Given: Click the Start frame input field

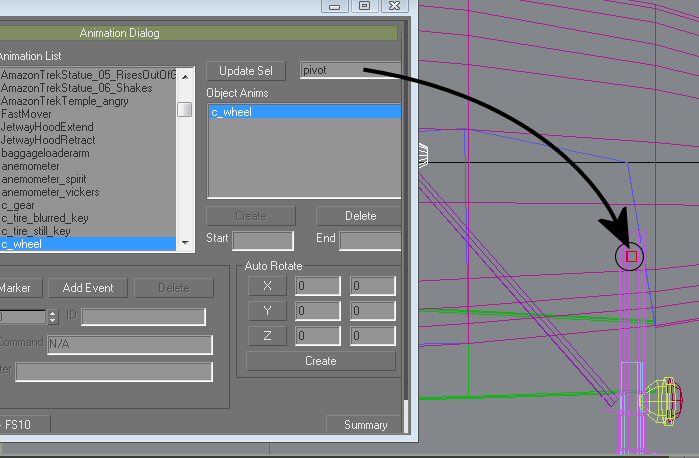Looking at the screenshot, I should click(x=262, y=240).
